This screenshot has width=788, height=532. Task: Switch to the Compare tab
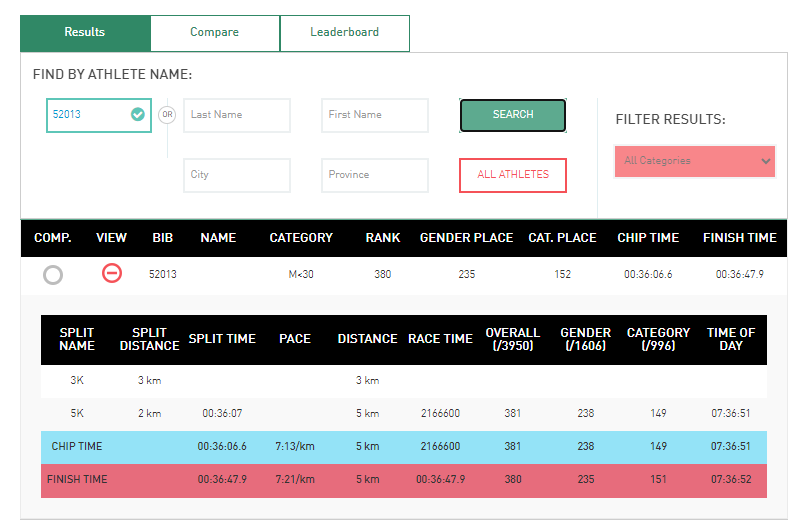[x=214, y=33]
